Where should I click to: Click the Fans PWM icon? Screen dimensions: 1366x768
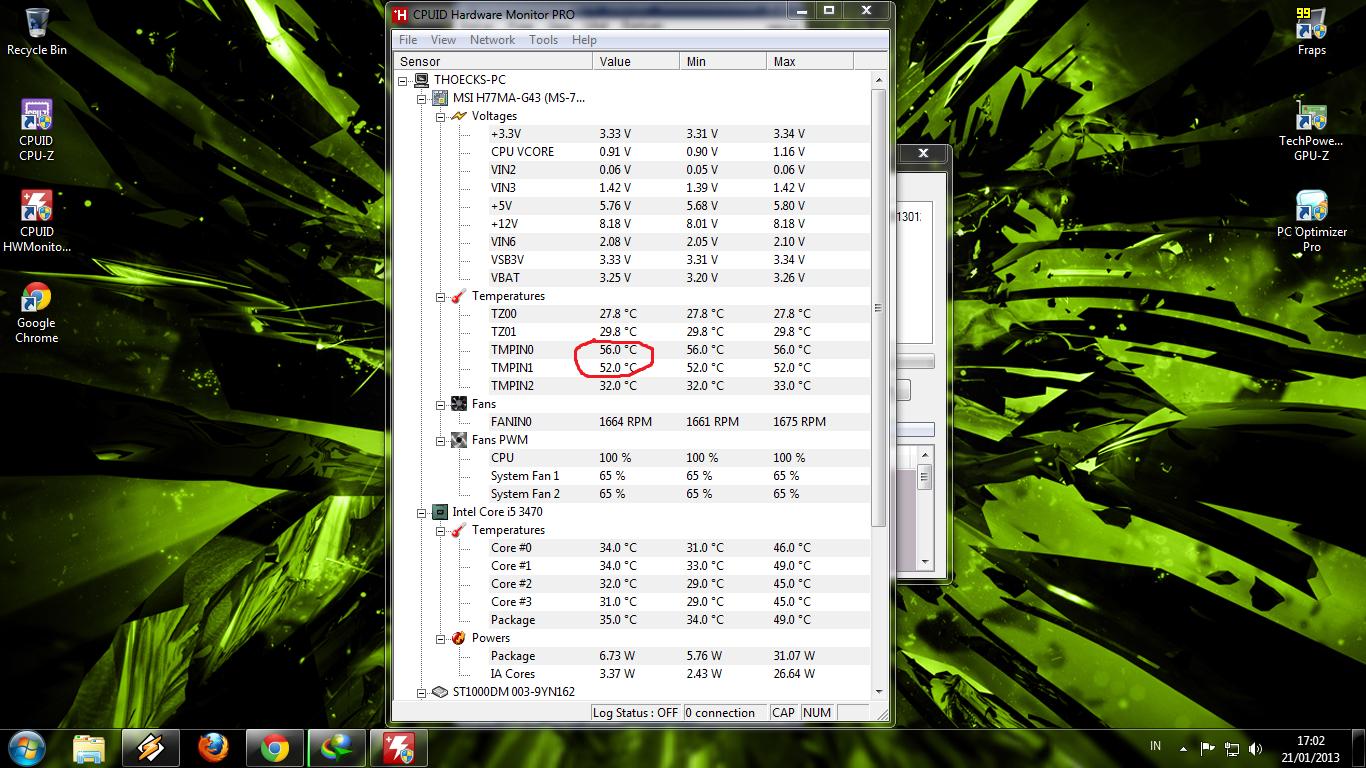[x=459, y=440]
